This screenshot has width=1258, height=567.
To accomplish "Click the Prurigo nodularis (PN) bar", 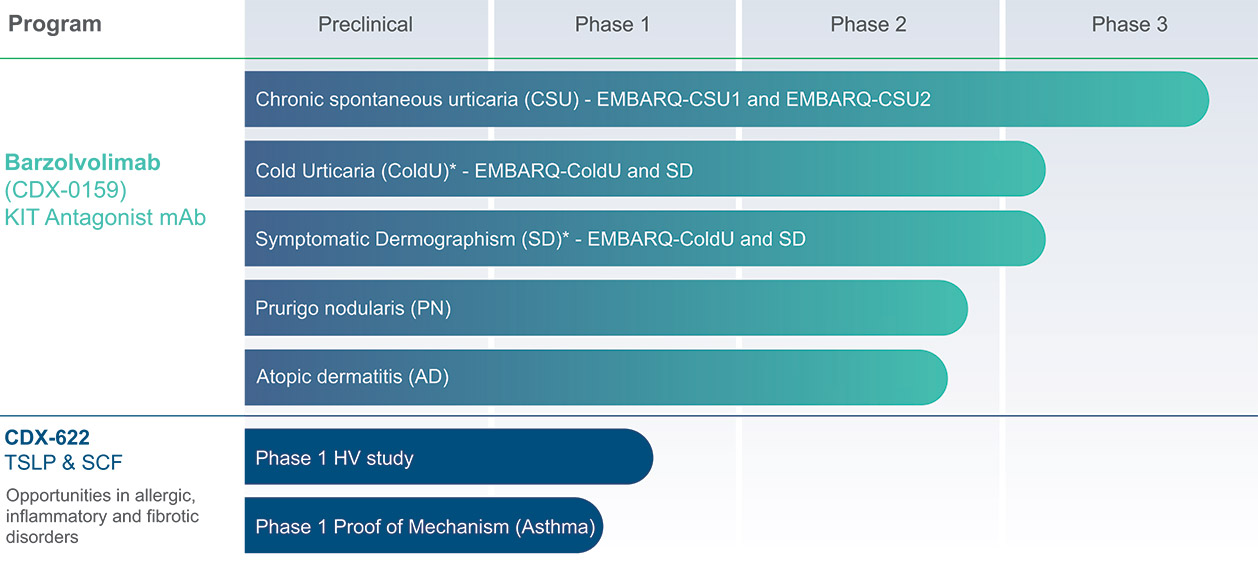I will point(606,308).
